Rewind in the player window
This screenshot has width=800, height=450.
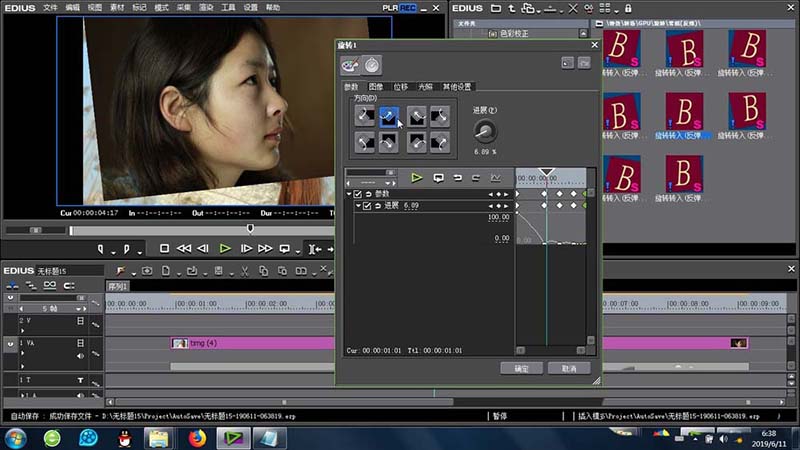coord(184,248)
